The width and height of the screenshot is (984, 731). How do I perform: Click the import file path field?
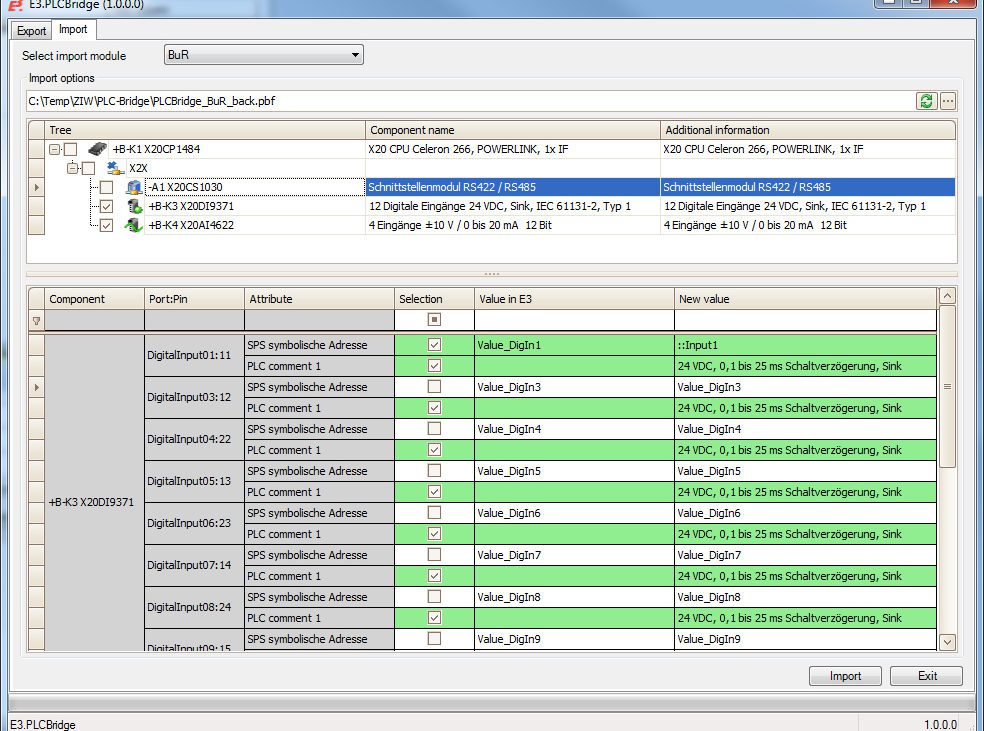(470, 101)
